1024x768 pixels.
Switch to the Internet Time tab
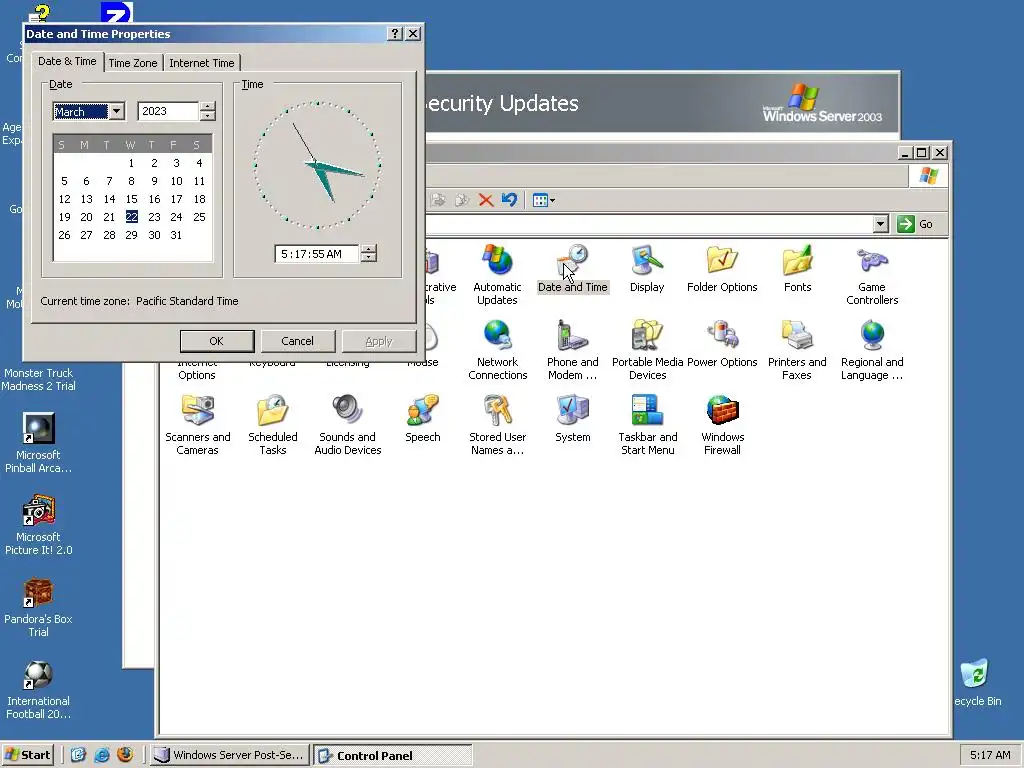202,63
